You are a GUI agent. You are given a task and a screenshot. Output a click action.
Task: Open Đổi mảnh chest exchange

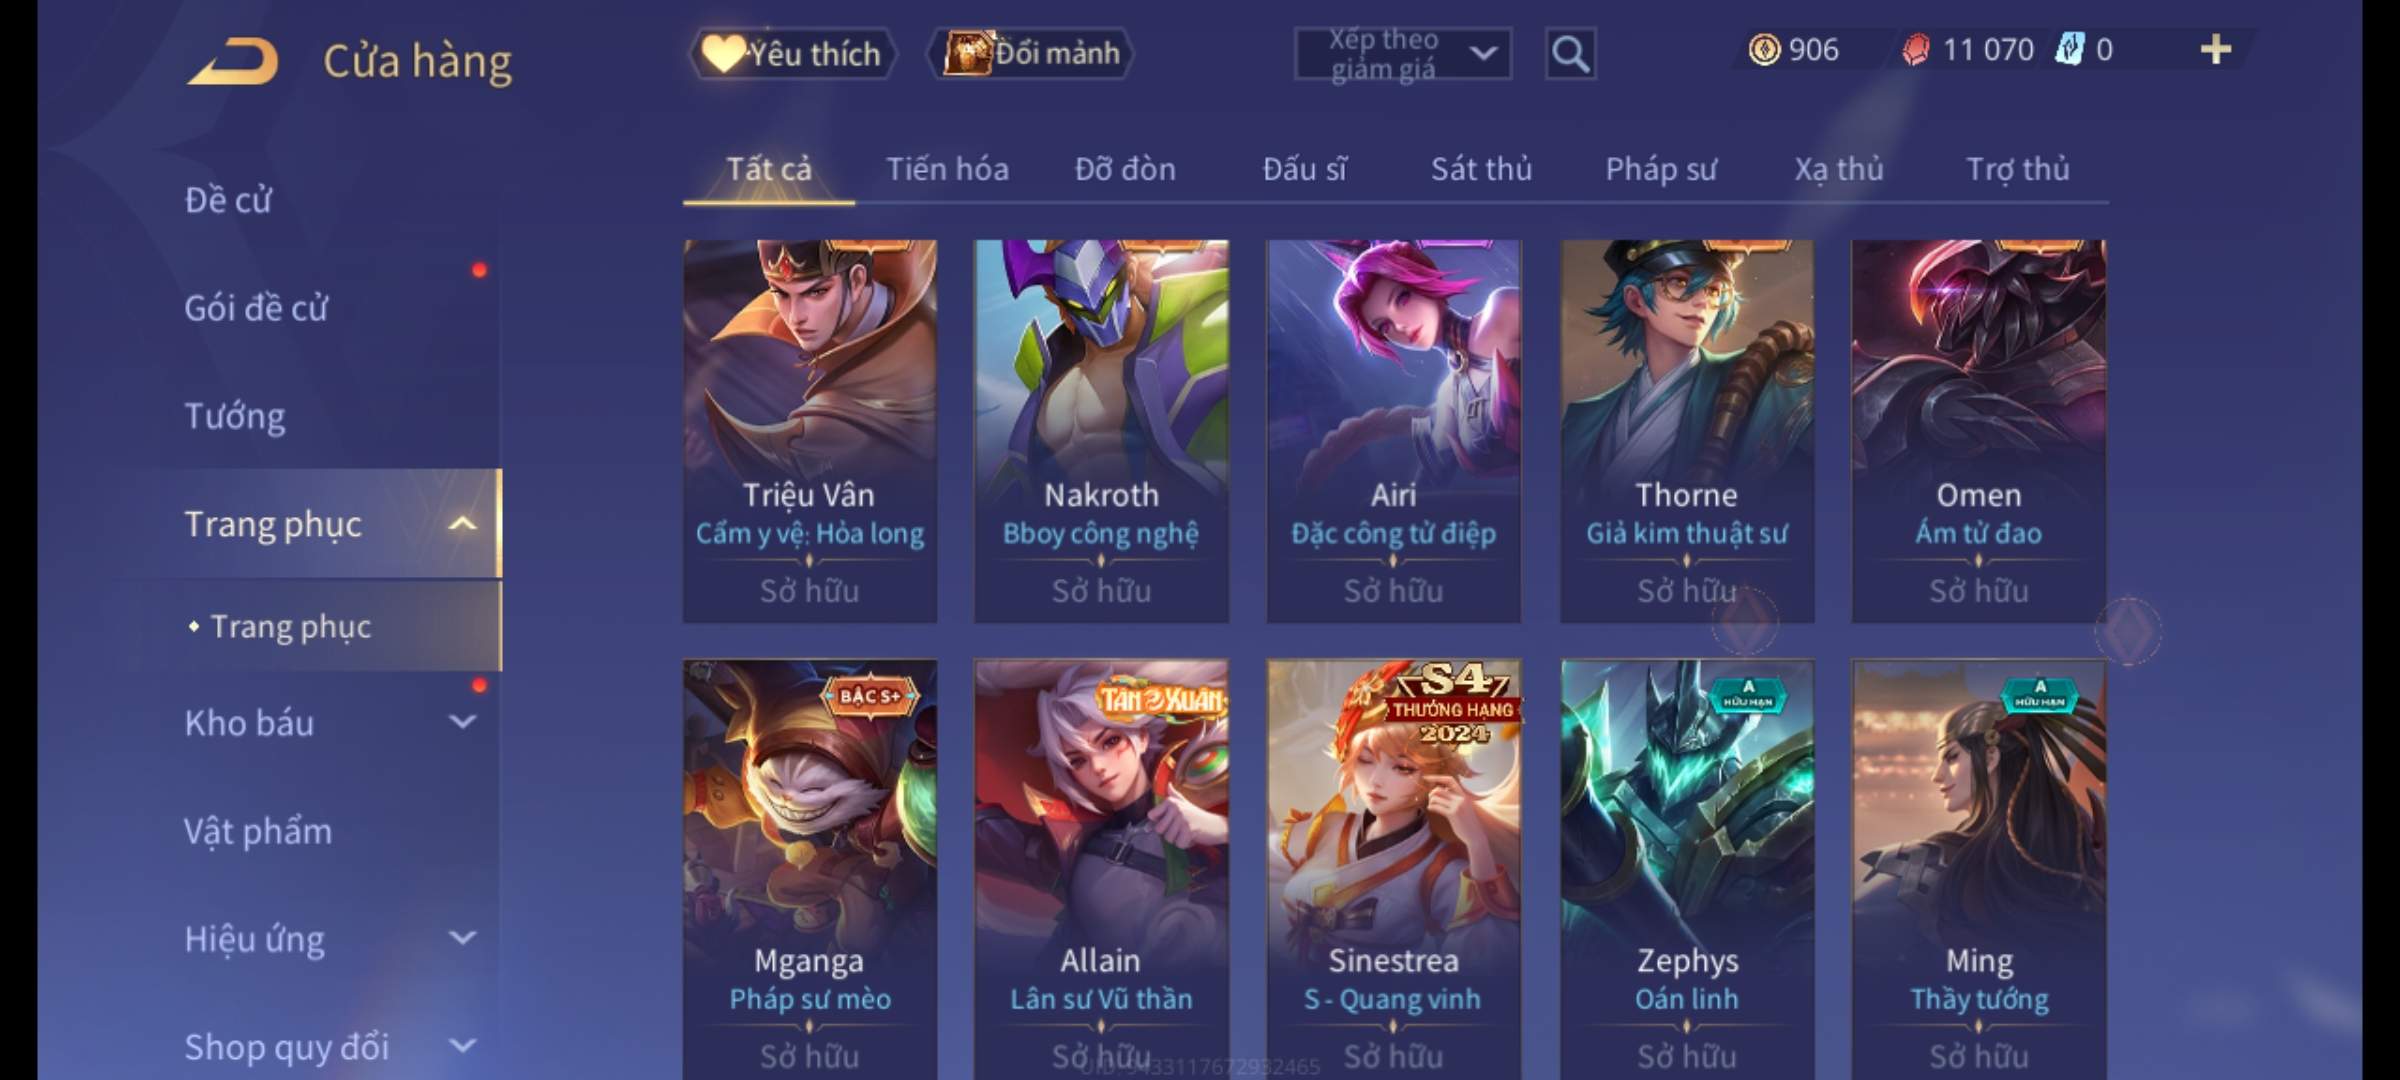coord(1031,53)
